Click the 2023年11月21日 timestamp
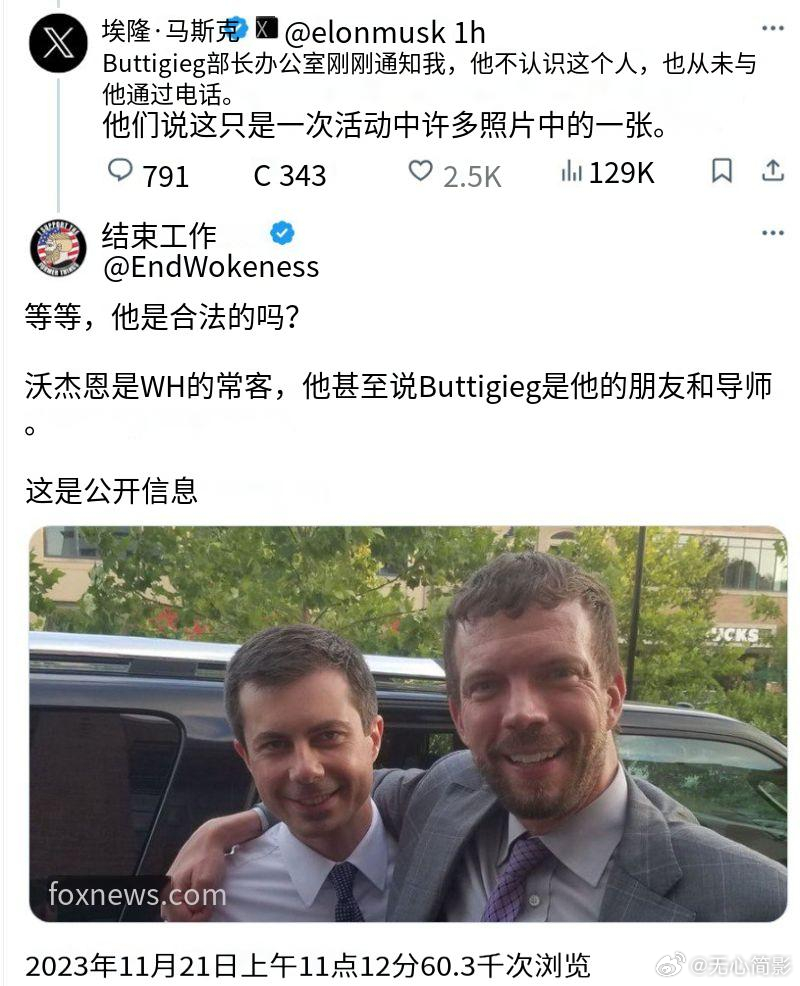 (131, 966)
